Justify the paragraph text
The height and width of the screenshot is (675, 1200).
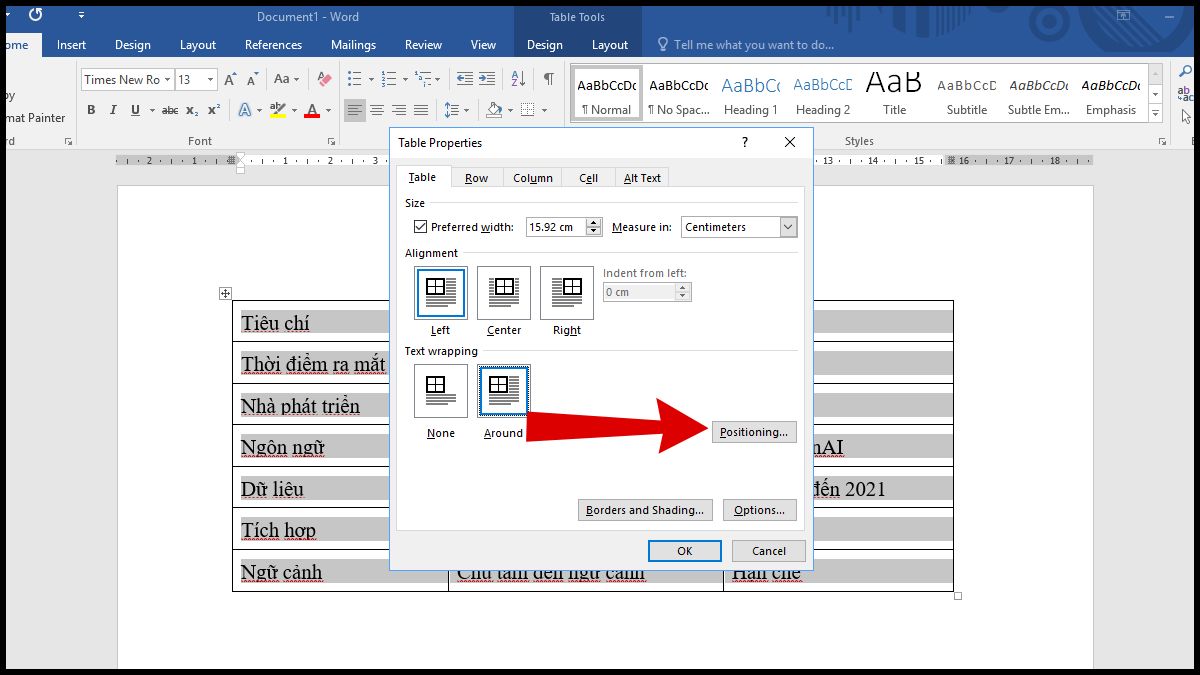421,110
